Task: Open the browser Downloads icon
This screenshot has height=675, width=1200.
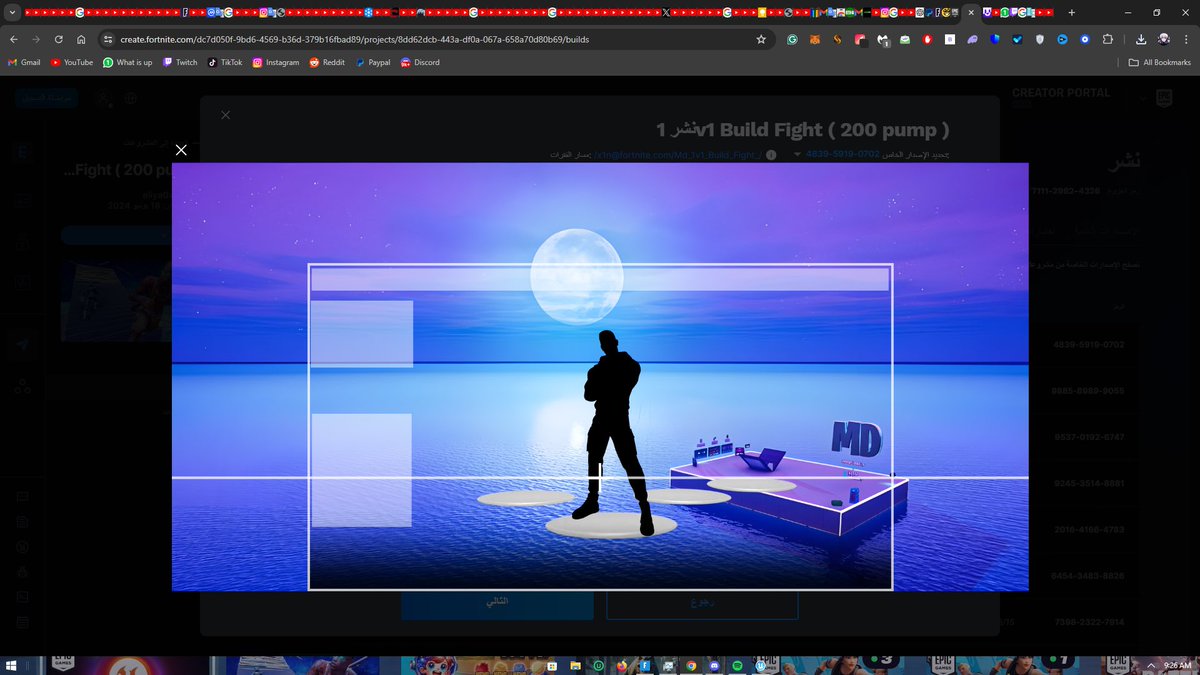Action: tap(1141, 39)
